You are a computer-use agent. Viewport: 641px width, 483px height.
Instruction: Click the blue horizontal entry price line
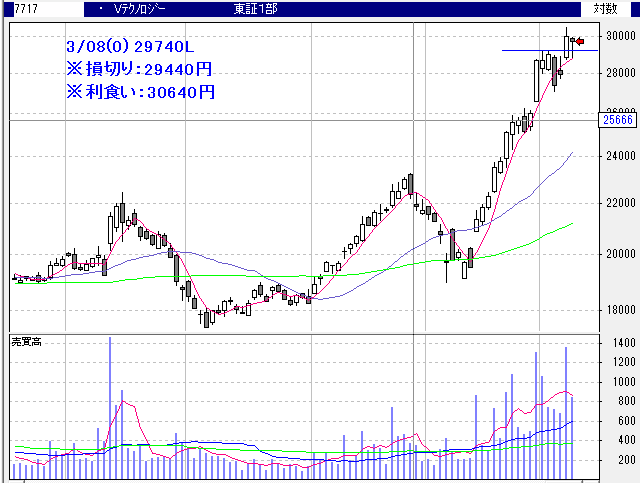pos(530,50)
